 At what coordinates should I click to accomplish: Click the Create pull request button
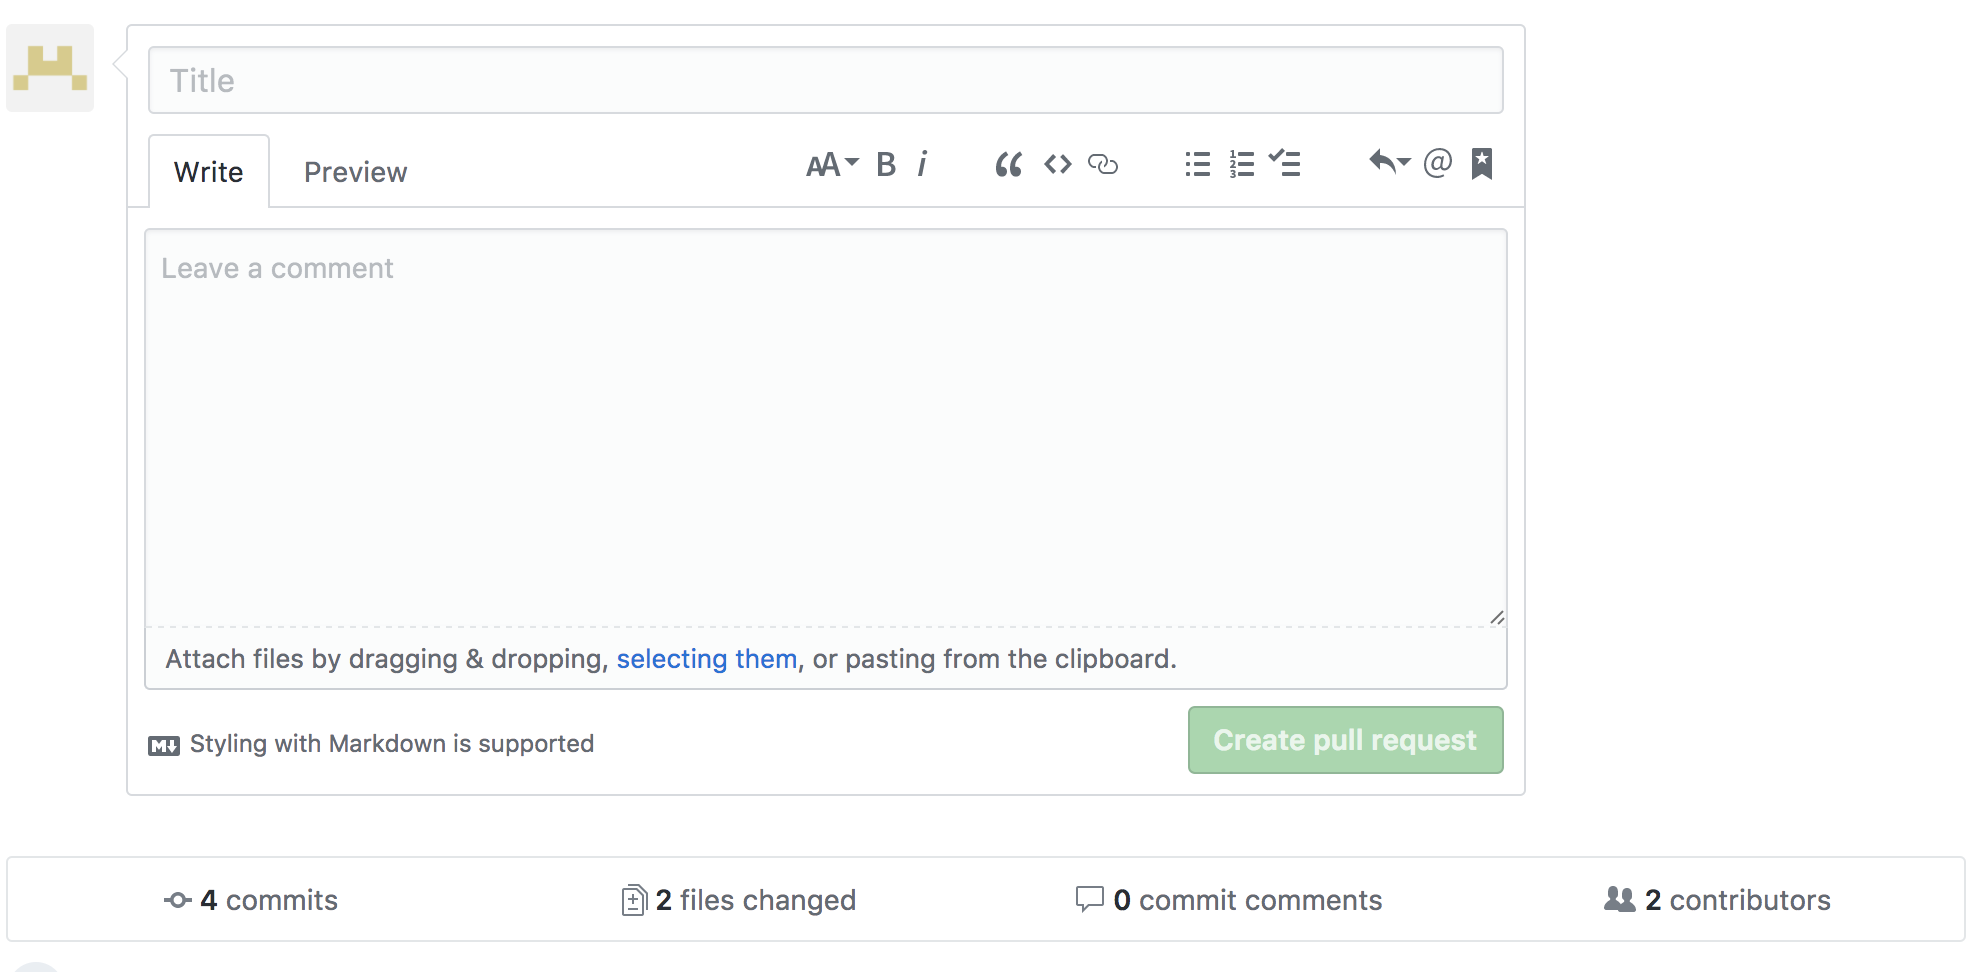[1345, 740]
